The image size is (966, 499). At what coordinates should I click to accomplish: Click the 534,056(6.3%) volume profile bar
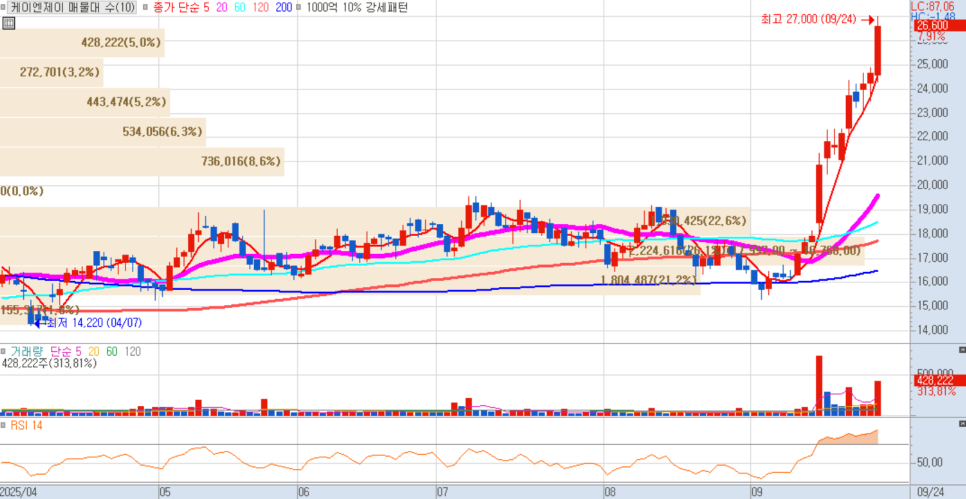click(103, 131)
